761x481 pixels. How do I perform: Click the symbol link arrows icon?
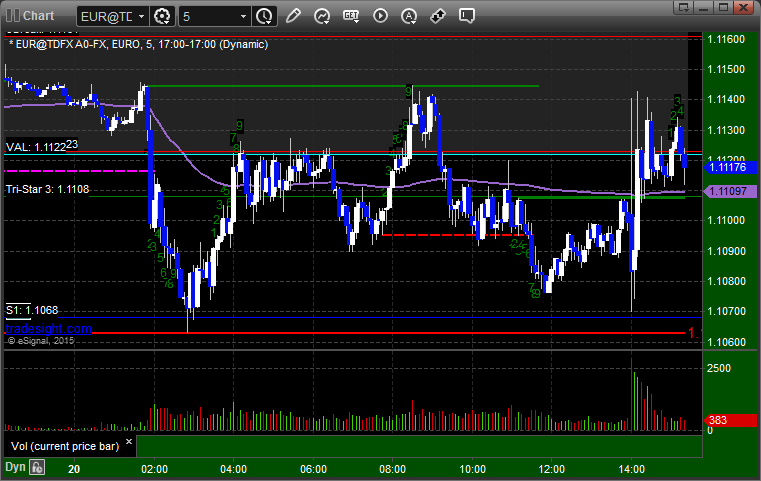tap(438, 16)
